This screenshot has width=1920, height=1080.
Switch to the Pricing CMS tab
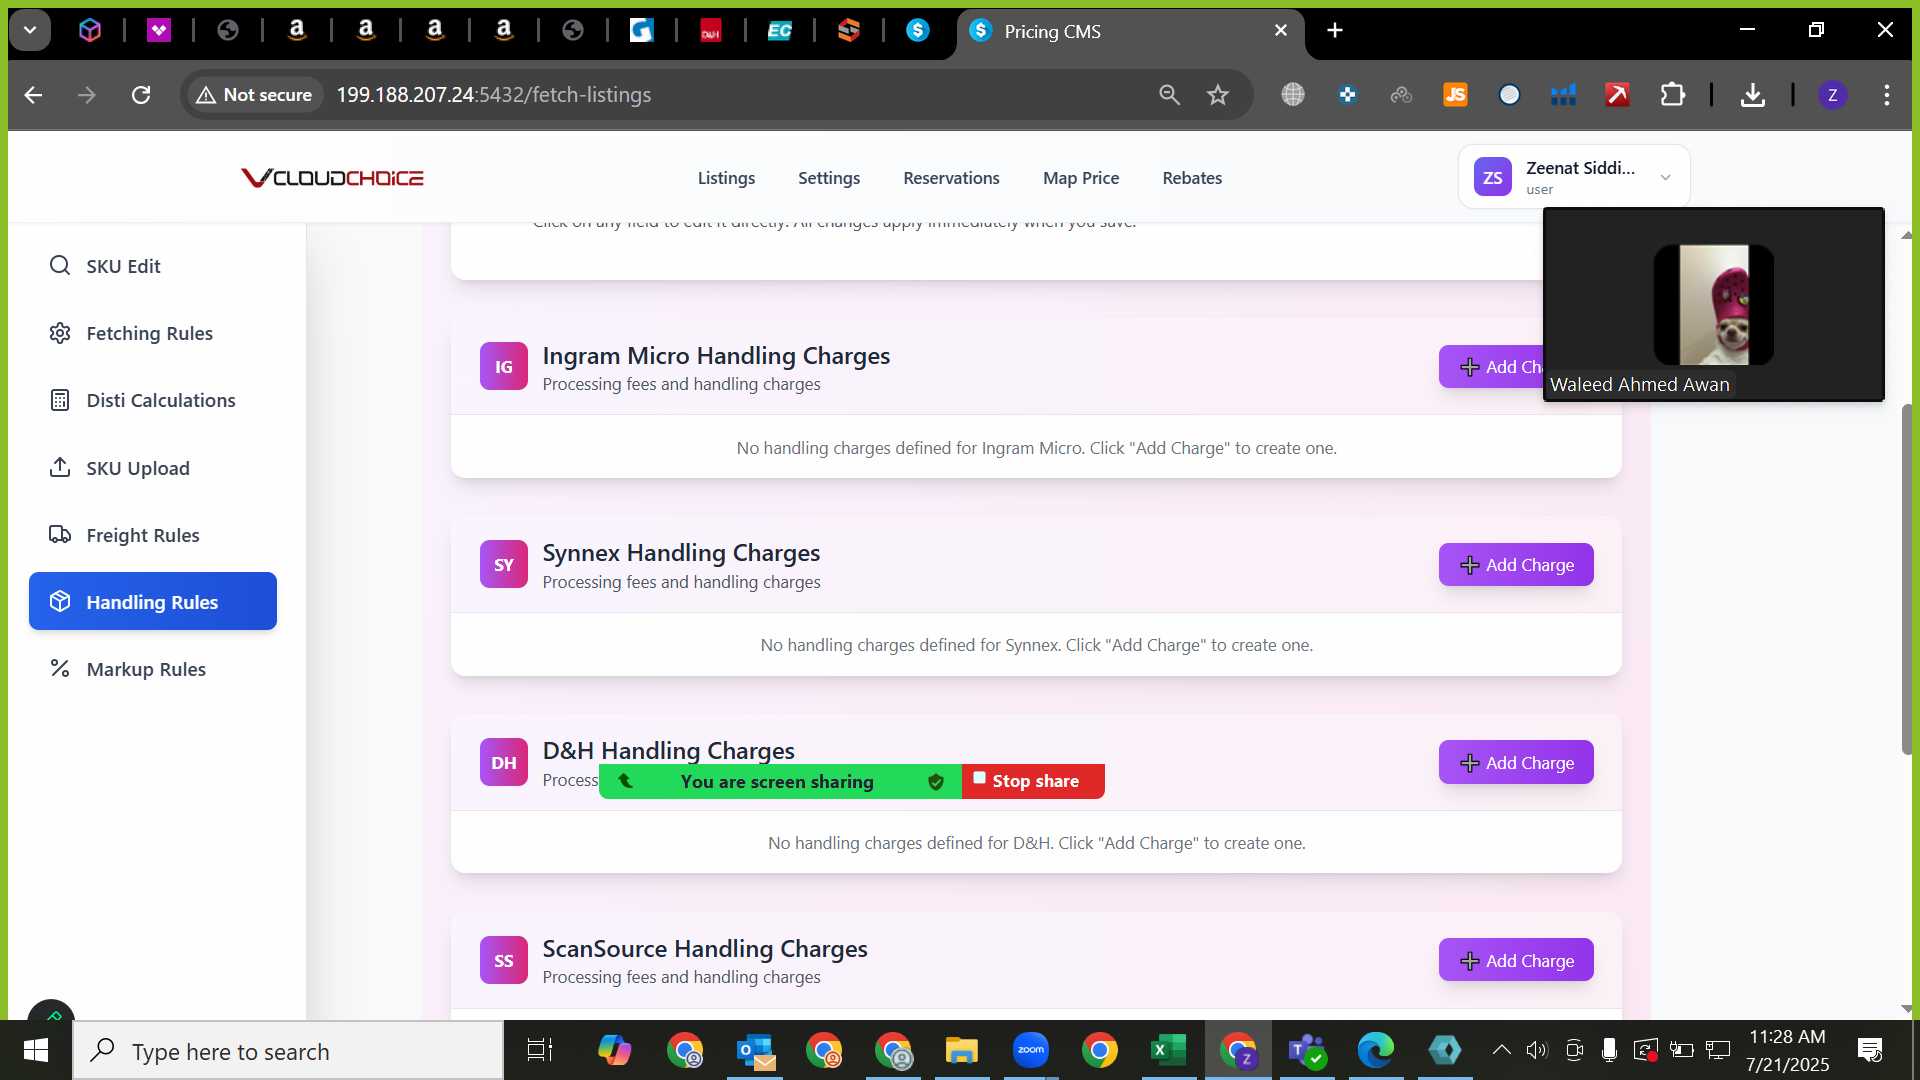point(1130,31)
